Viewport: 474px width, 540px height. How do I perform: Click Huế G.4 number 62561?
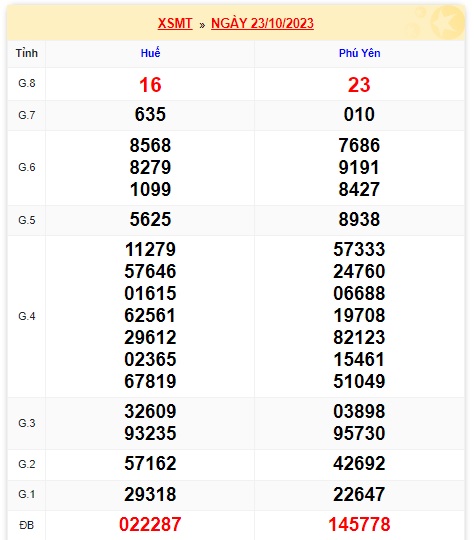150,315
